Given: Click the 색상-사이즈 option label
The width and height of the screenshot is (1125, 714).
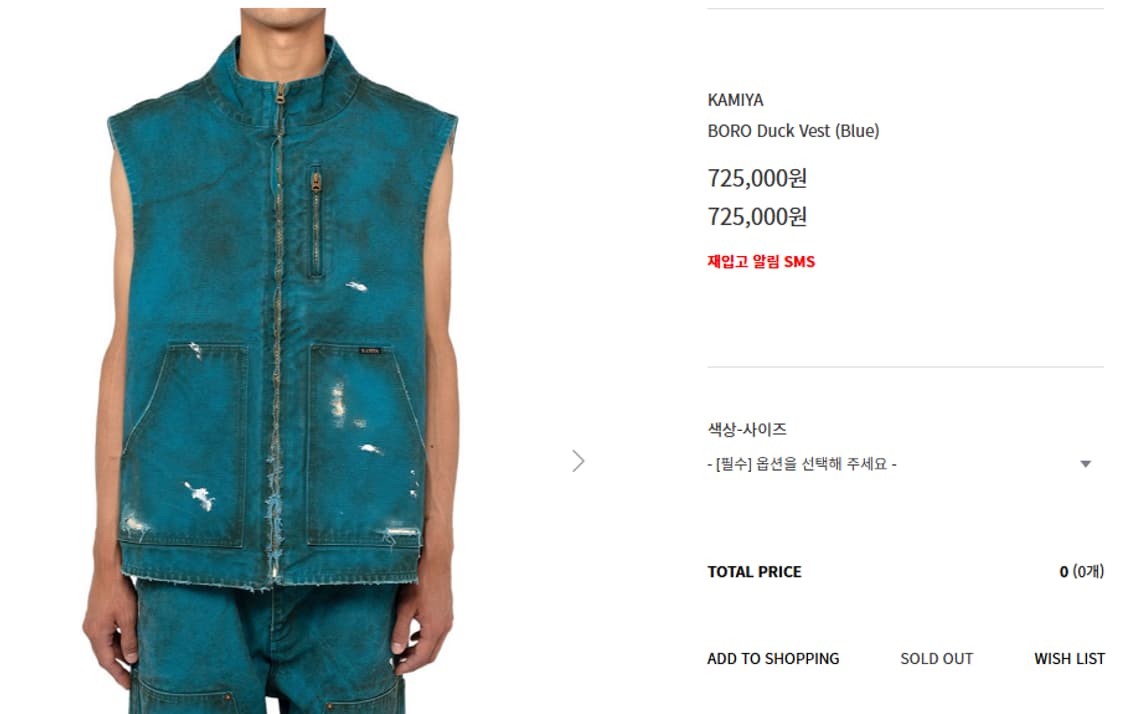Looking at the screenshot, I should point(747,429).
